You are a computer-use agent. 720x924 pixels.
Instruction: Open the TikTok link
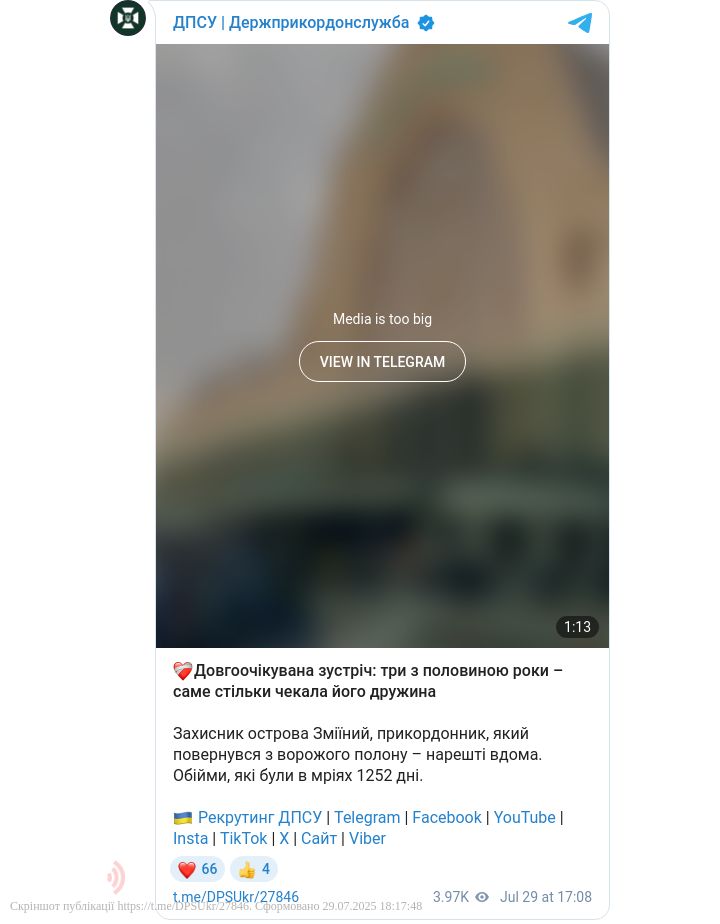pos(243,838)
